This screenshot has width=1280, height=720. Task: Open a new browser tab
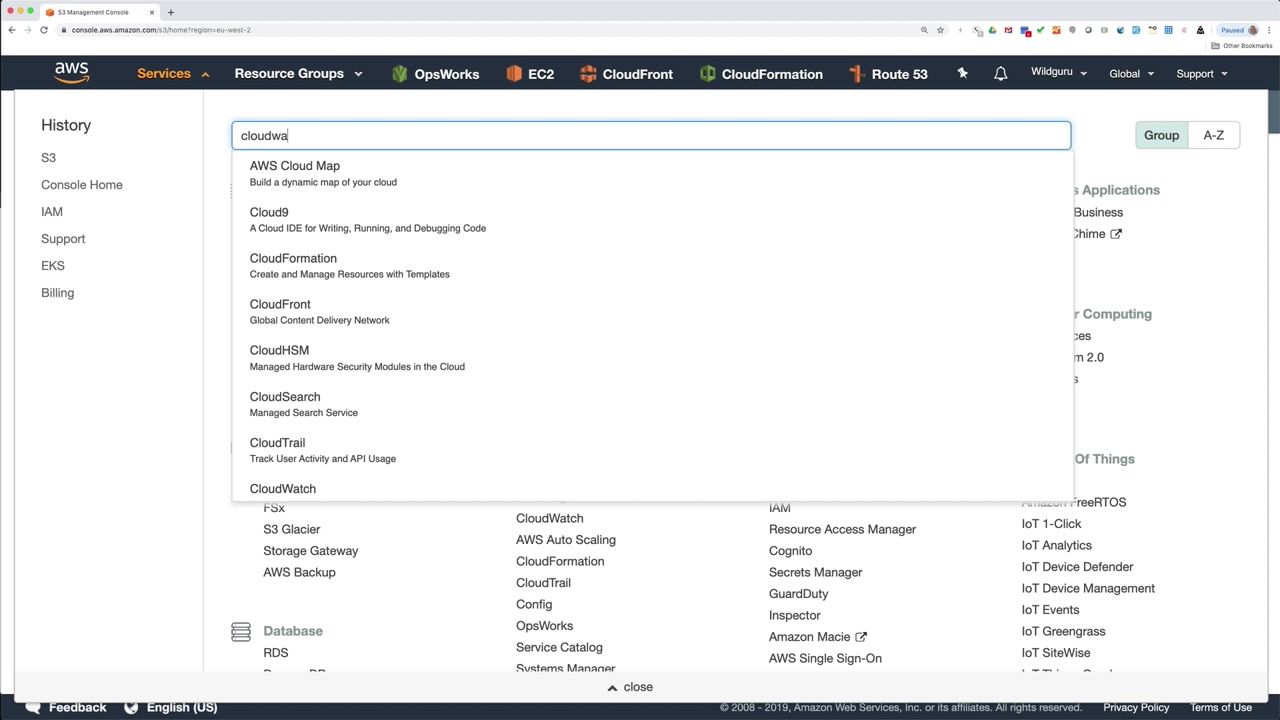(x=171, y=12)
